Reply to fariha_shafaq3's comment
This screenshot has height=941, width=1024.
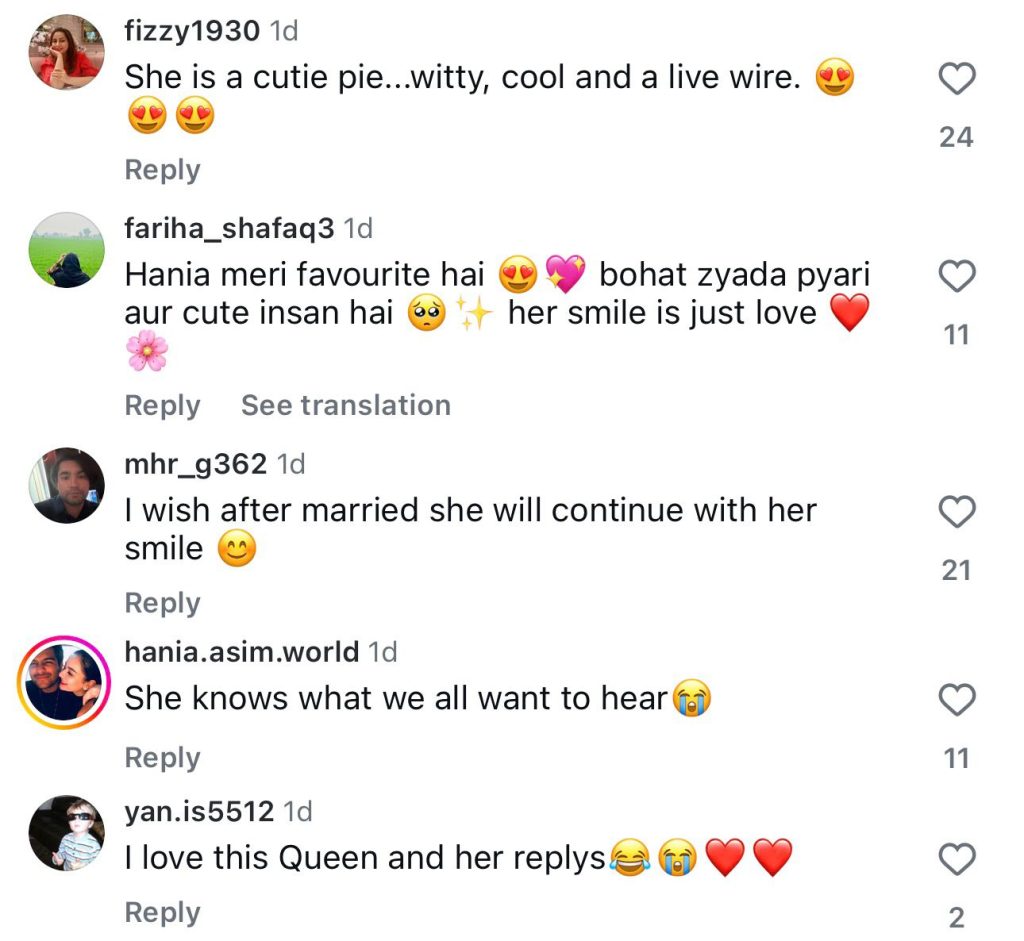tap(162, 405)
